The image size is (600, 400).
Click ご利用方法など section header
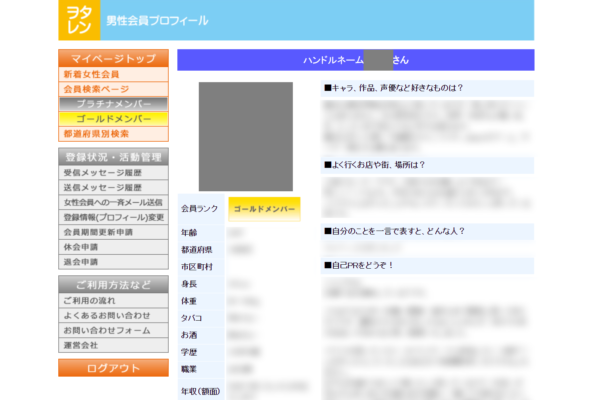tap(113, 285)
